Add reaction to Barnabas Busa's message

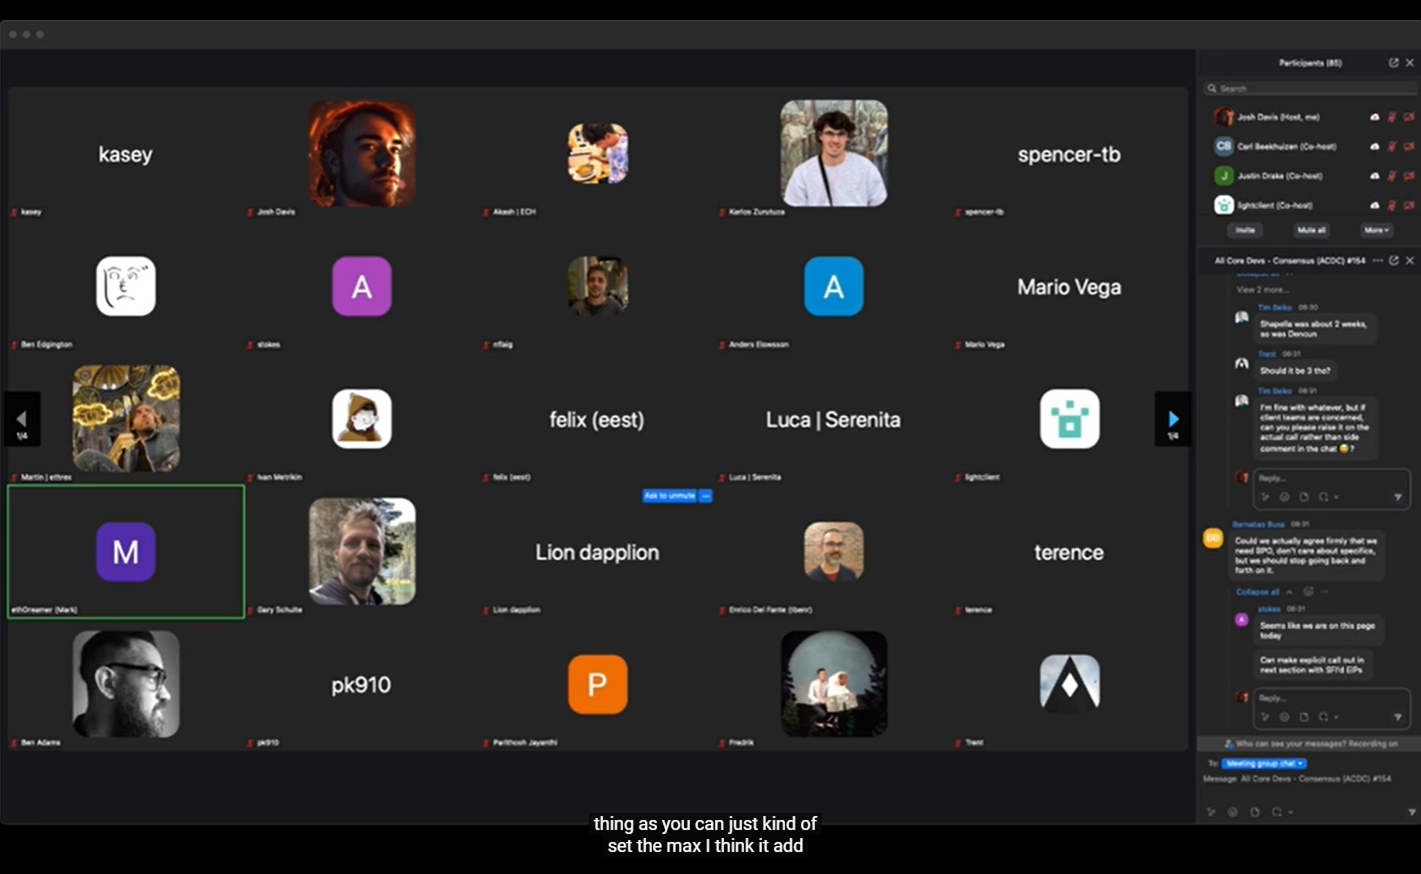(1308, 592)
